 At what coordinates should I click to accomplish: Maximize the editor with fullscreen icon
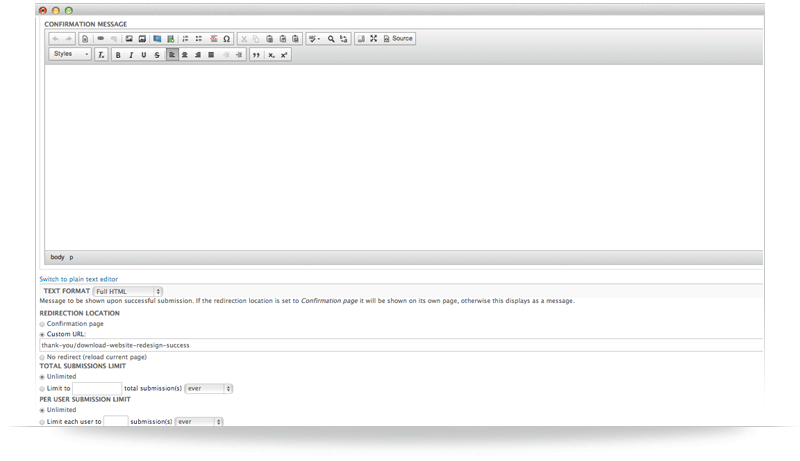[374, 39]
